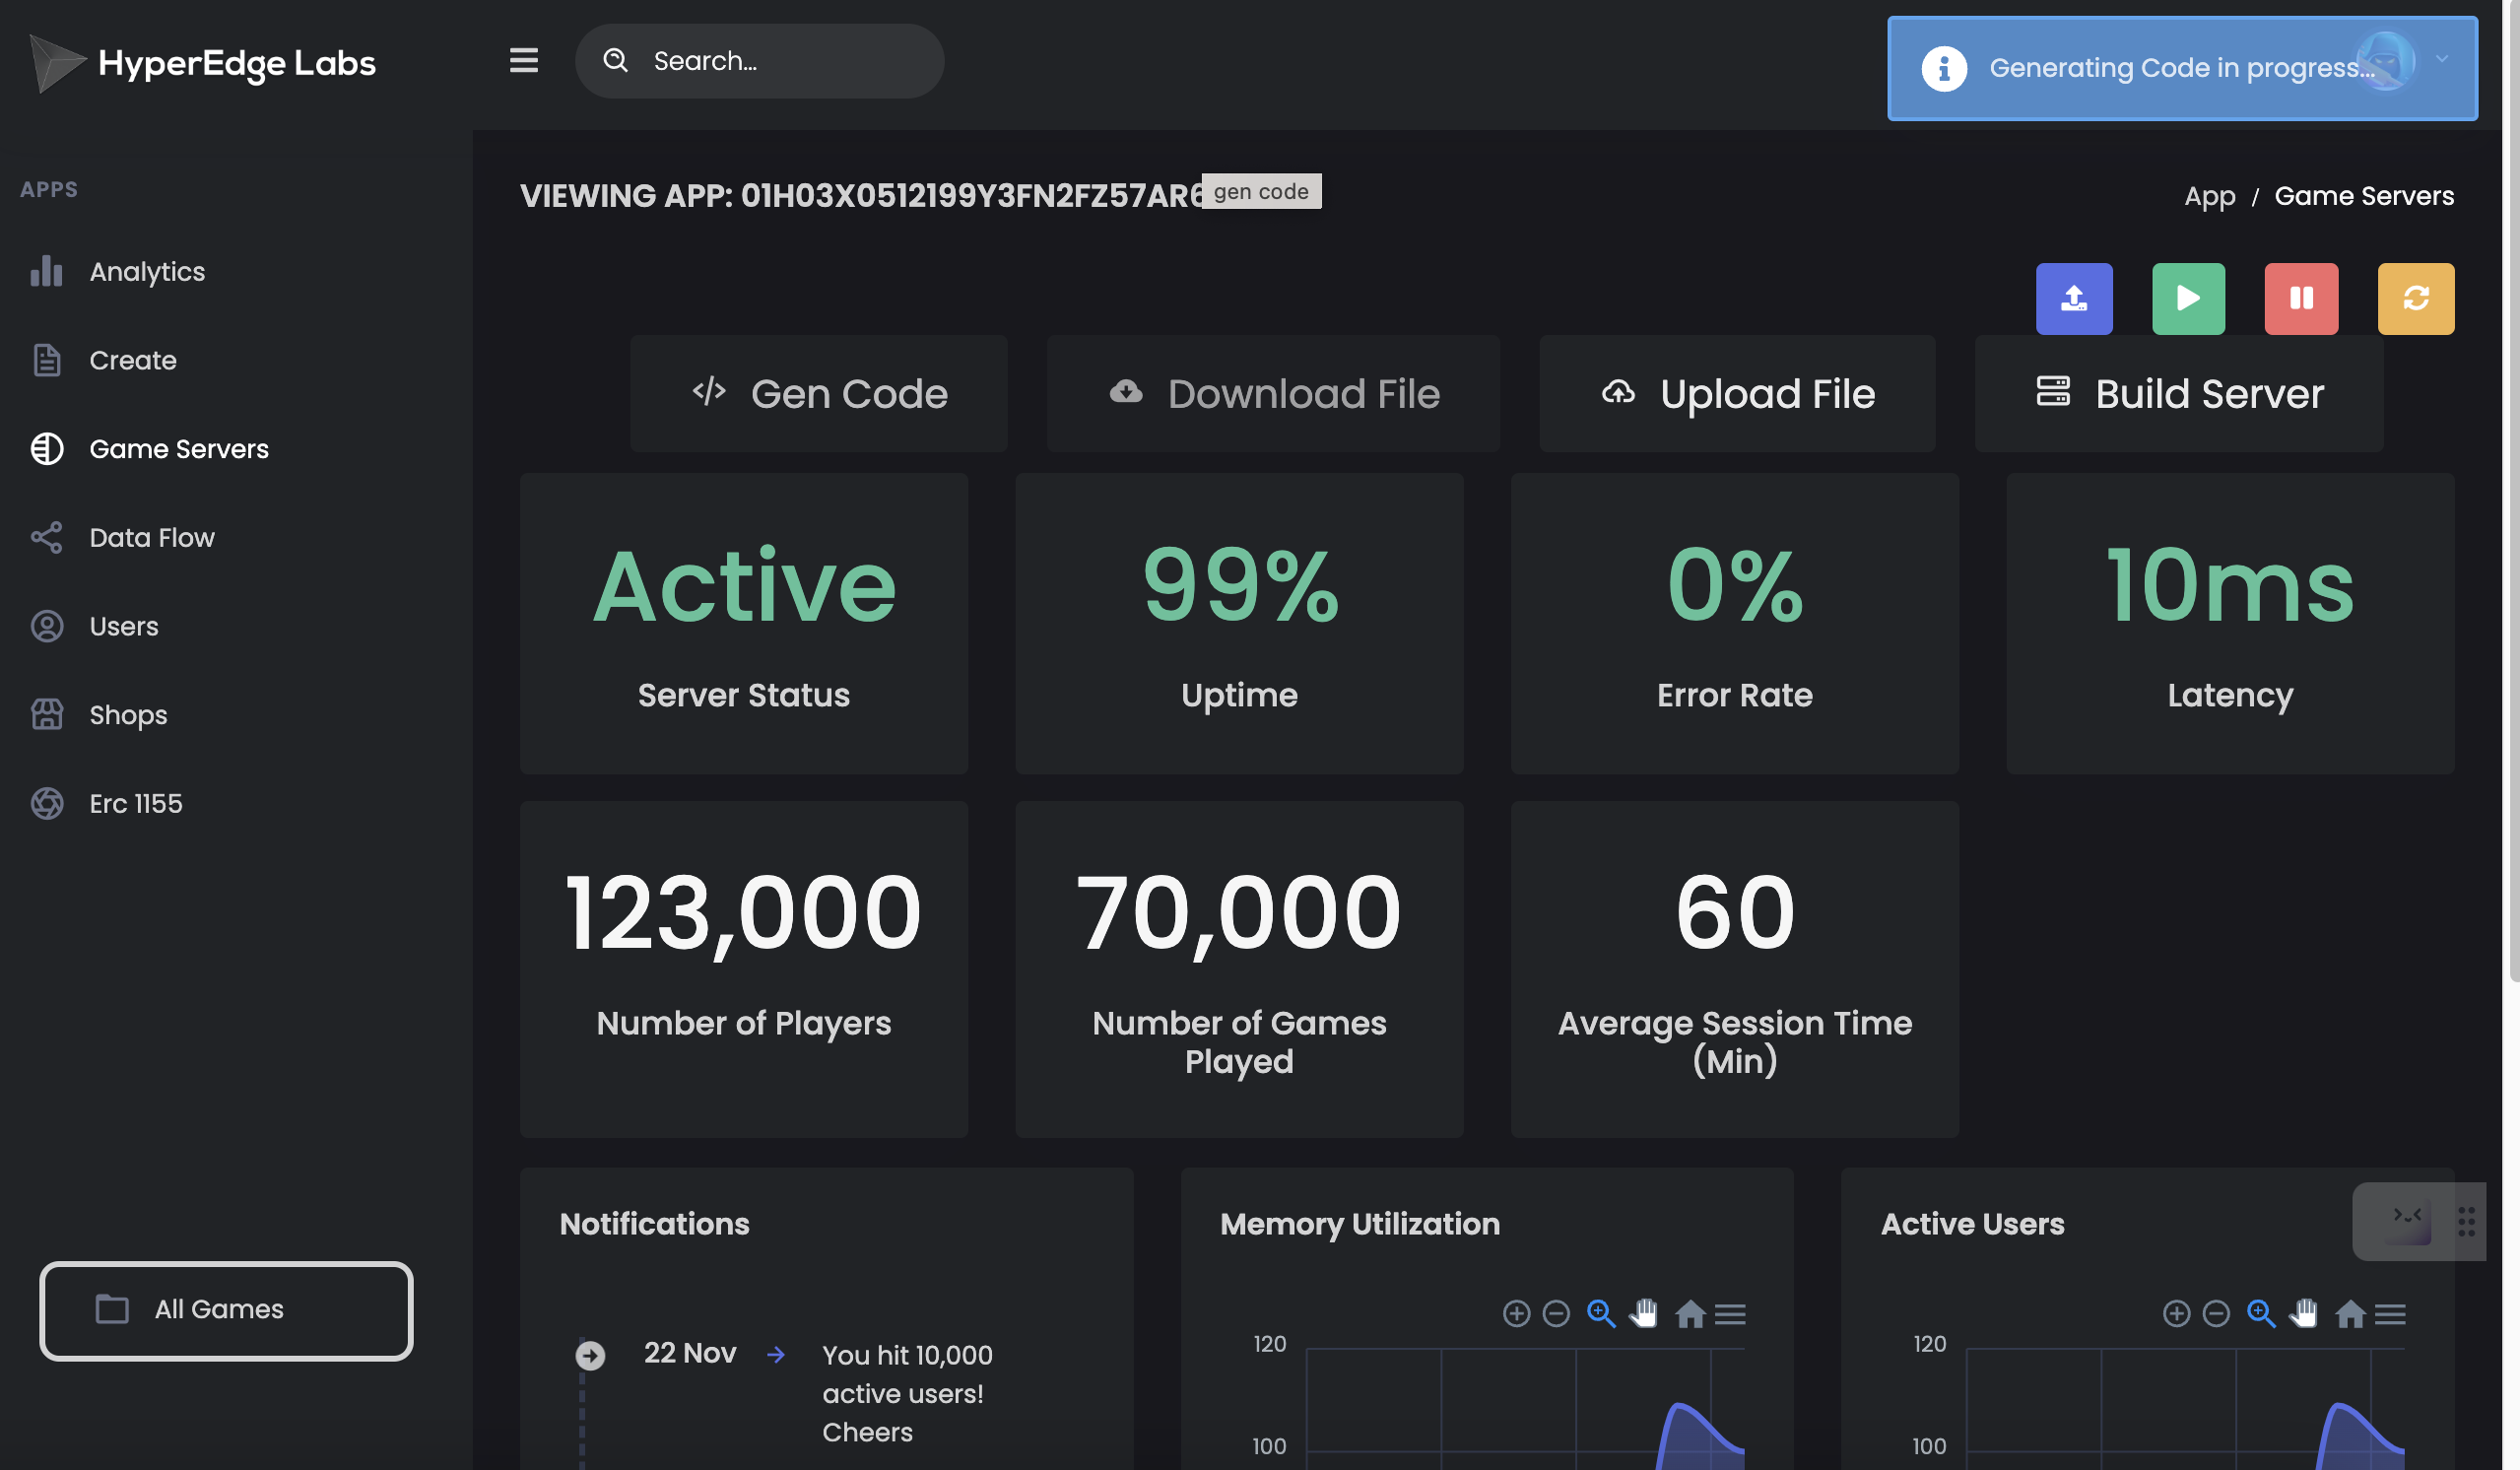Start the server with the green play button

[2187, 298]
